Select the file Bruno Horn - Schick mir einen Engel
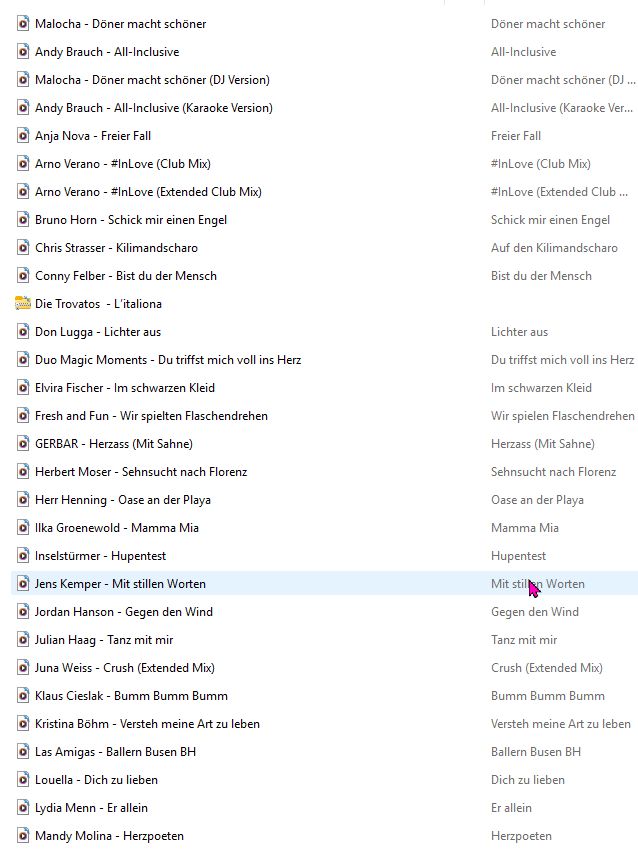 pos(131,219)
